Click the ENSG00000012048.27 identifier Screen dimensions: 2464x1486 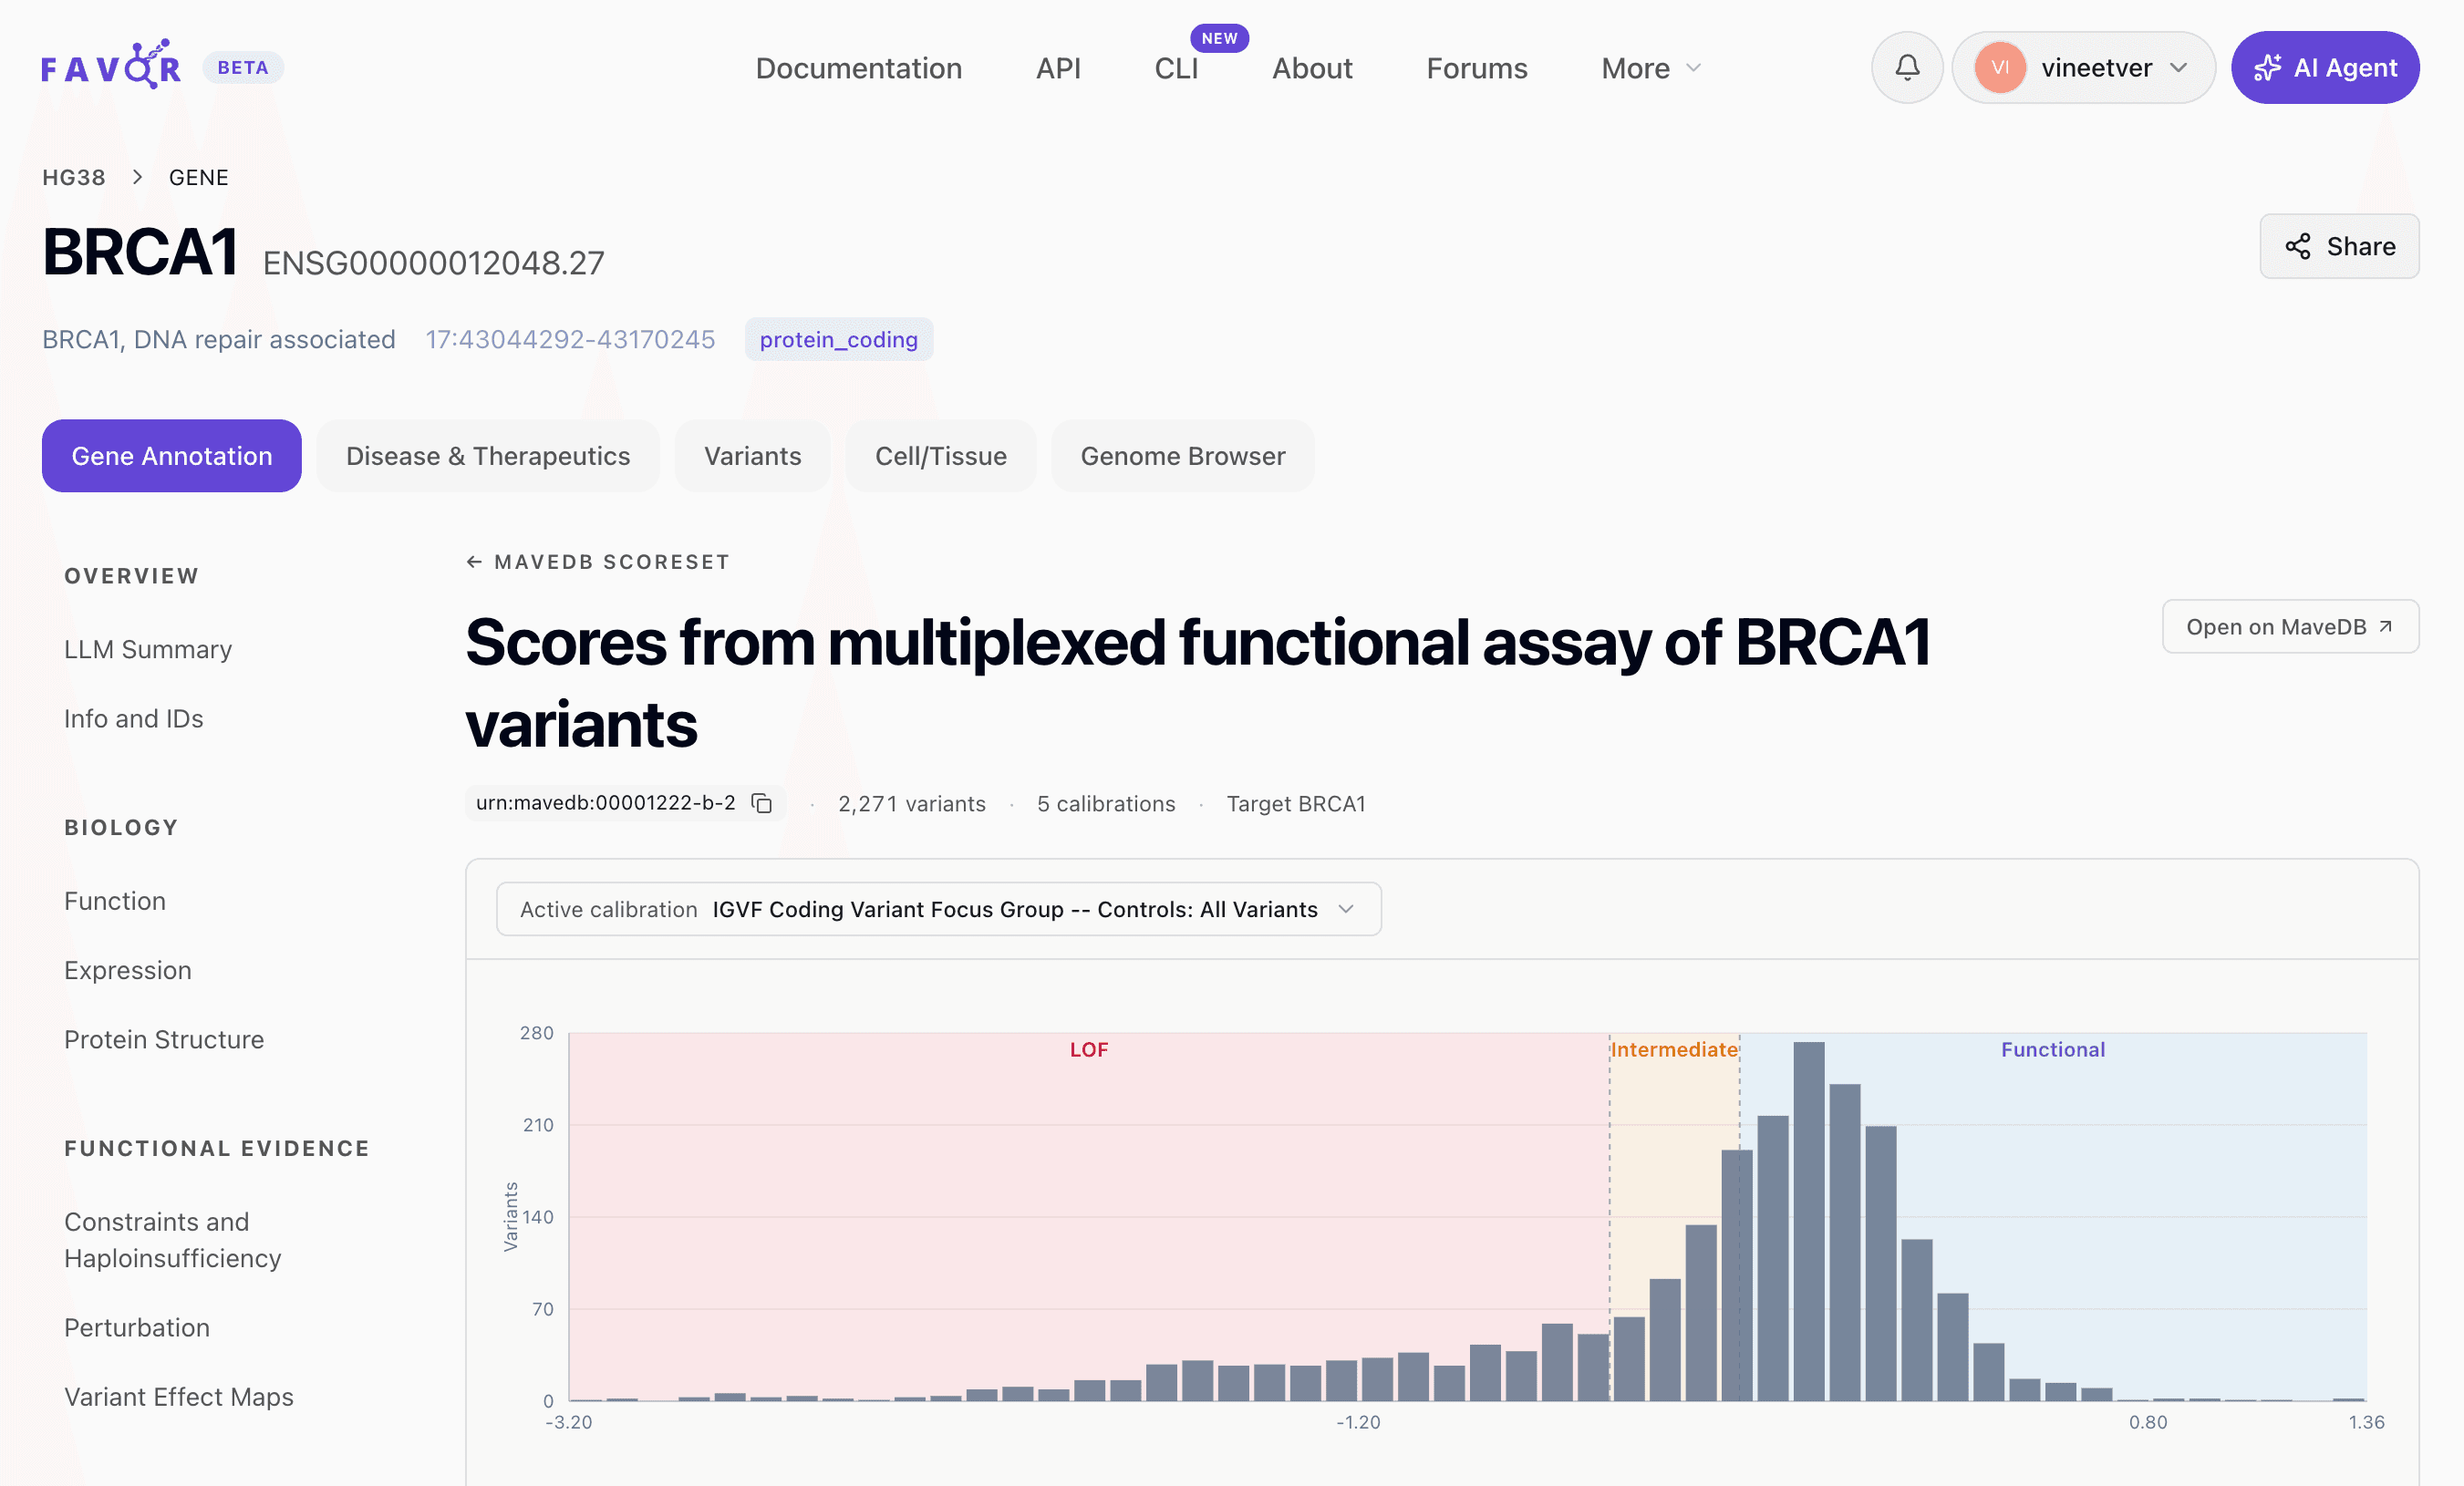[x=434, y=263]
